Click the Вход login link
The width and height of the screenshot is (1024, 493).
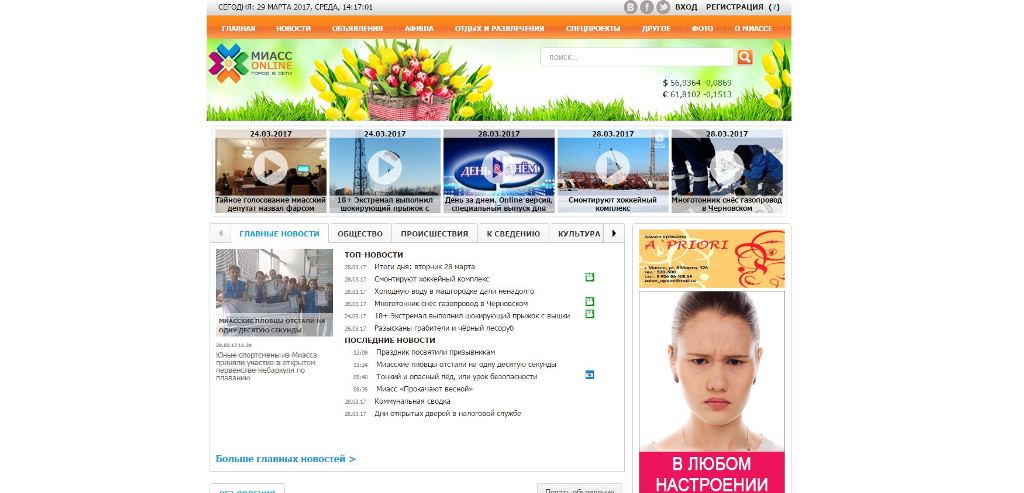coord(686,7)
